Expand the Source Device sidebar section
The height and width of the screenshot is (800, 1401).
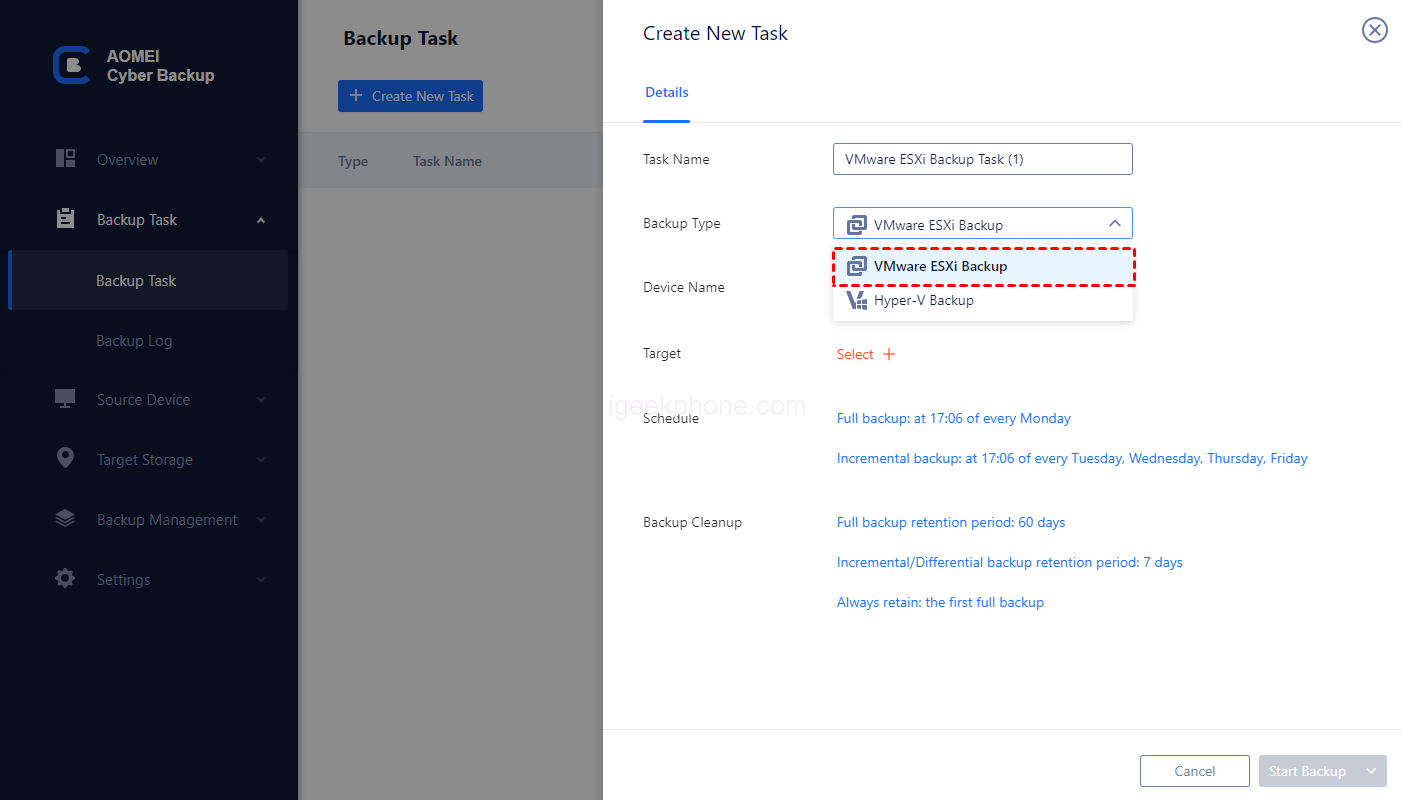[261, 400]
